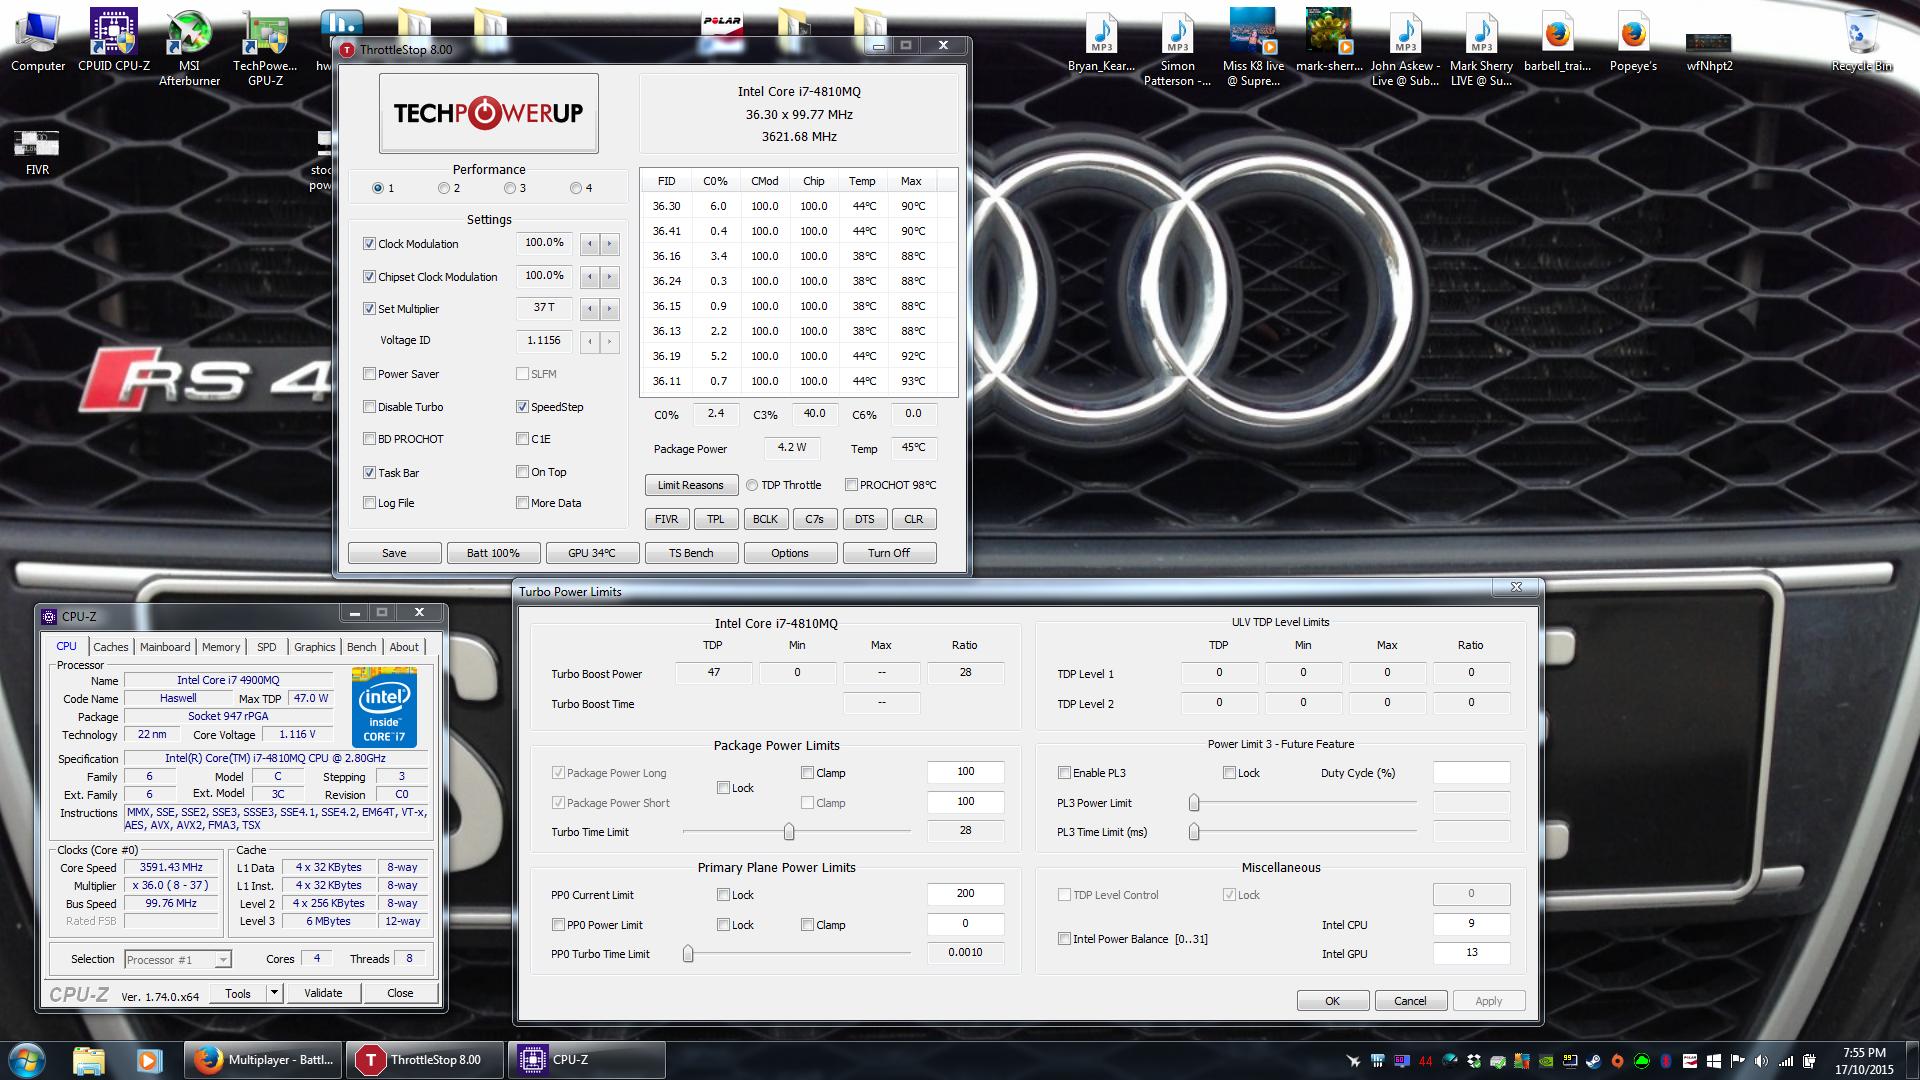Uncheck Set Multiplier checkbox
Image resolution: width=1920 pixels, height=1080 pixels.
pos(369,309)
